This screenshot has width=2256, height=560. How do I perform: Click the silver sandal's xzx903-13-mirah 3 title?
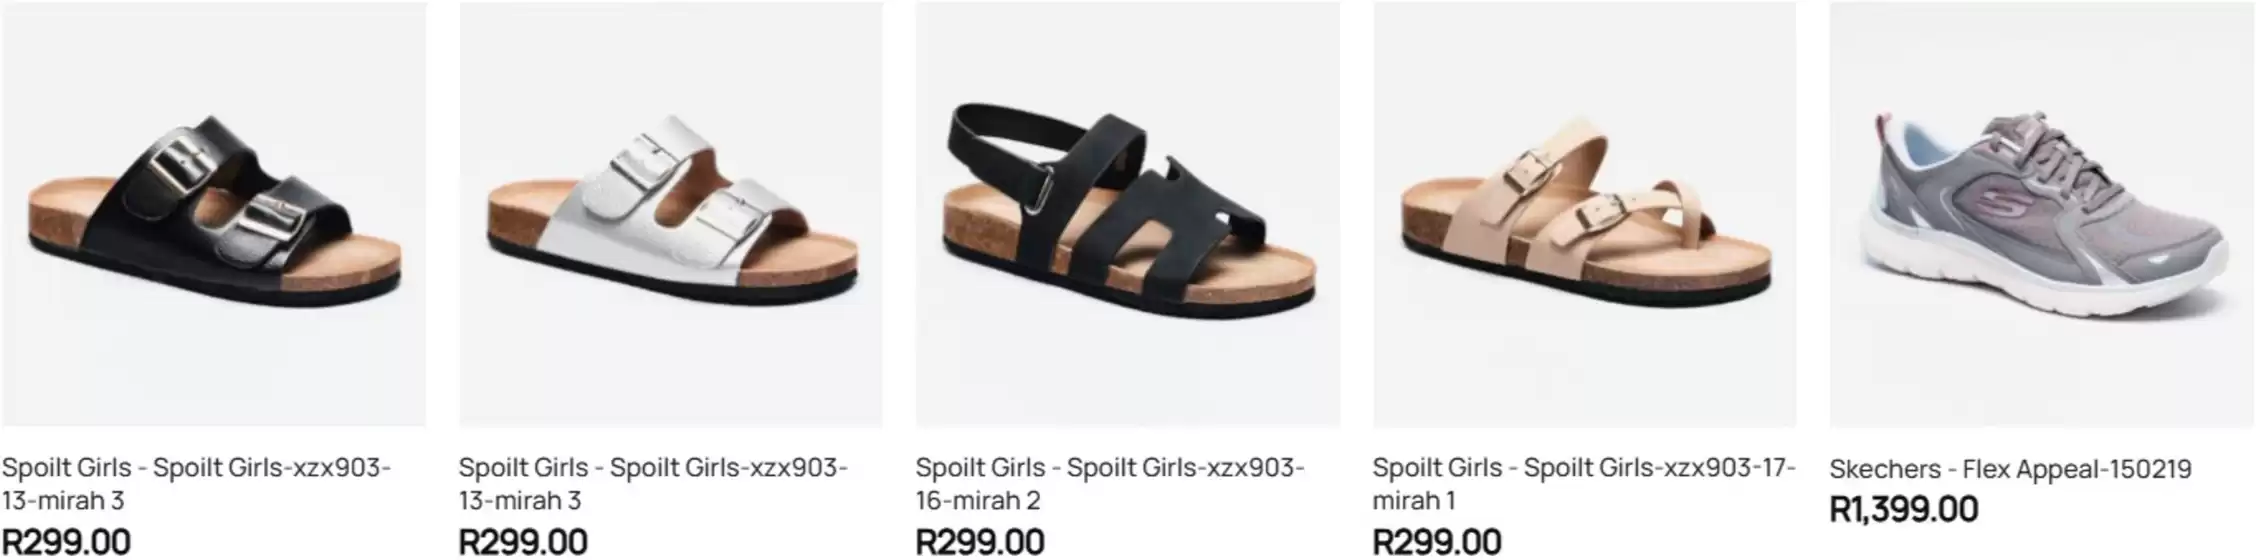pyautogui.click(x=653, y=483)
